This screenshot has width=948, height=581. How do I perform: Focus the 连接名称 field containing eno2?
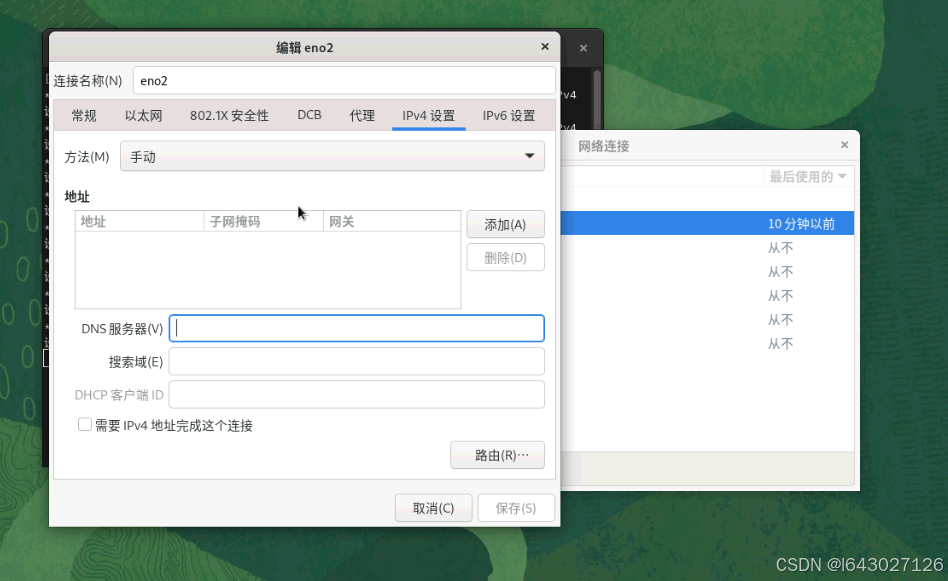(344, 80)
